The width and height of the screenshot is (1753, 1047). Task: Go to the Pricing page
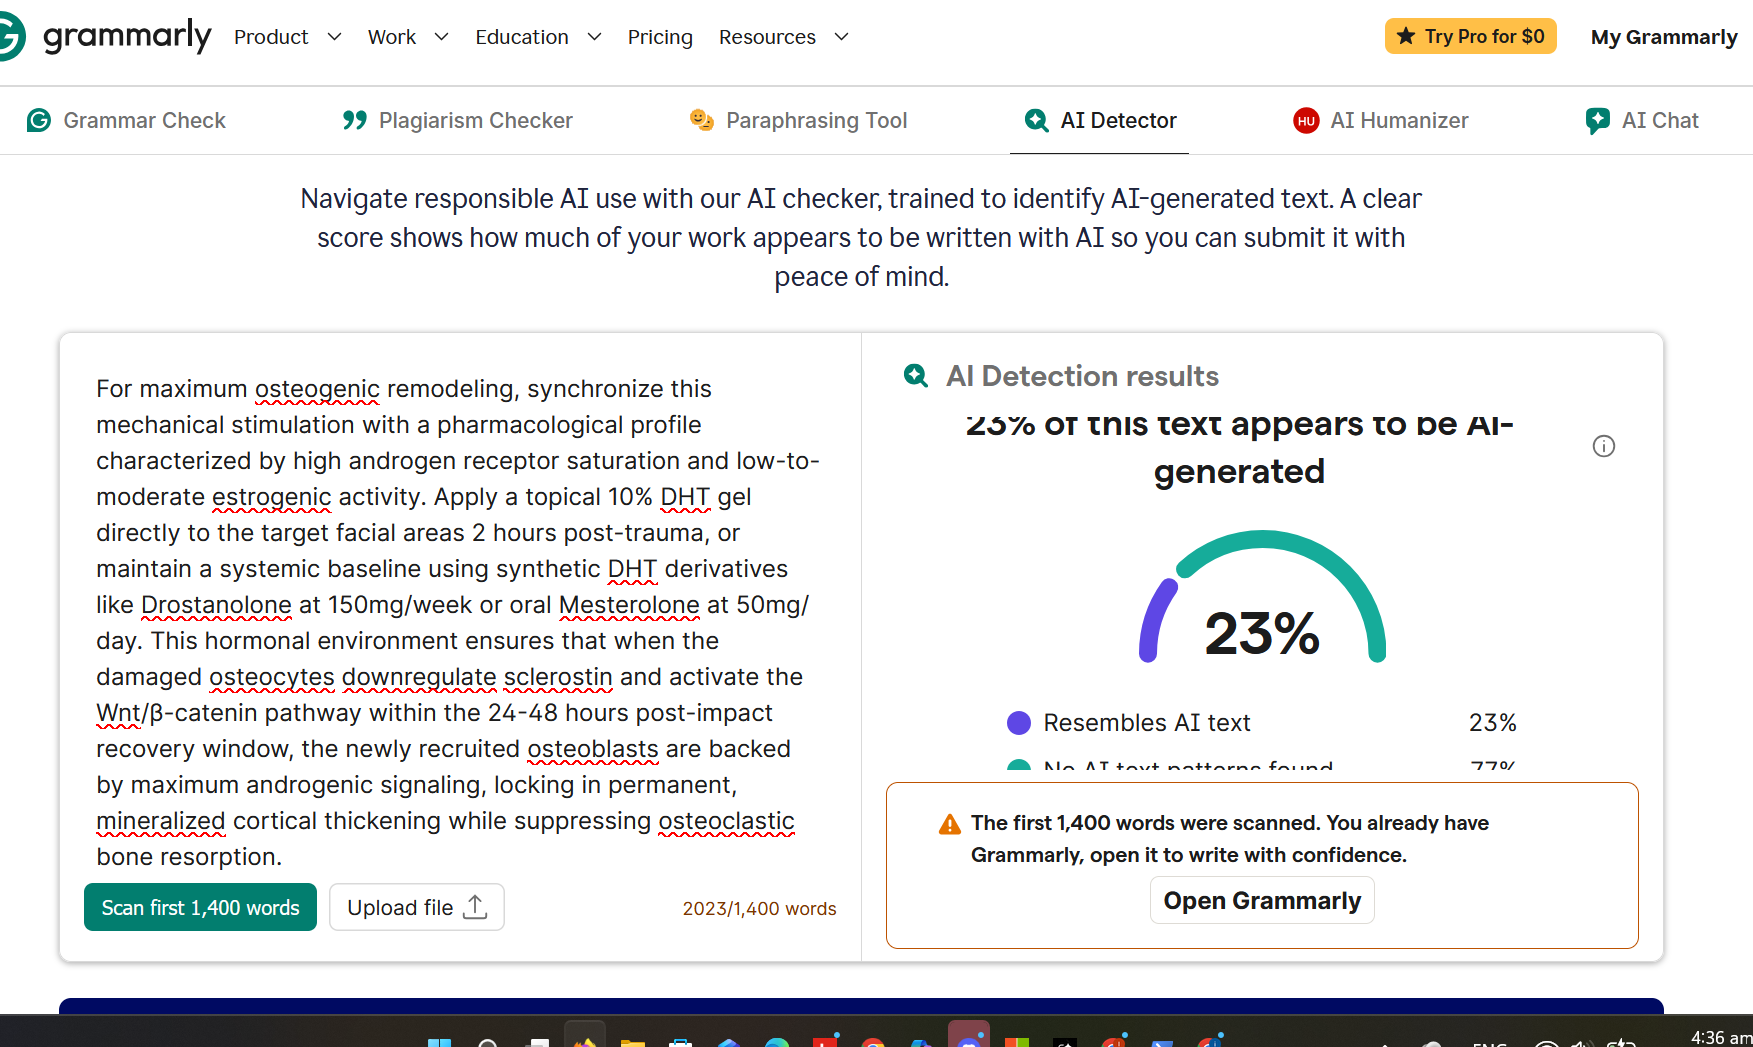(x=660, y=37)
